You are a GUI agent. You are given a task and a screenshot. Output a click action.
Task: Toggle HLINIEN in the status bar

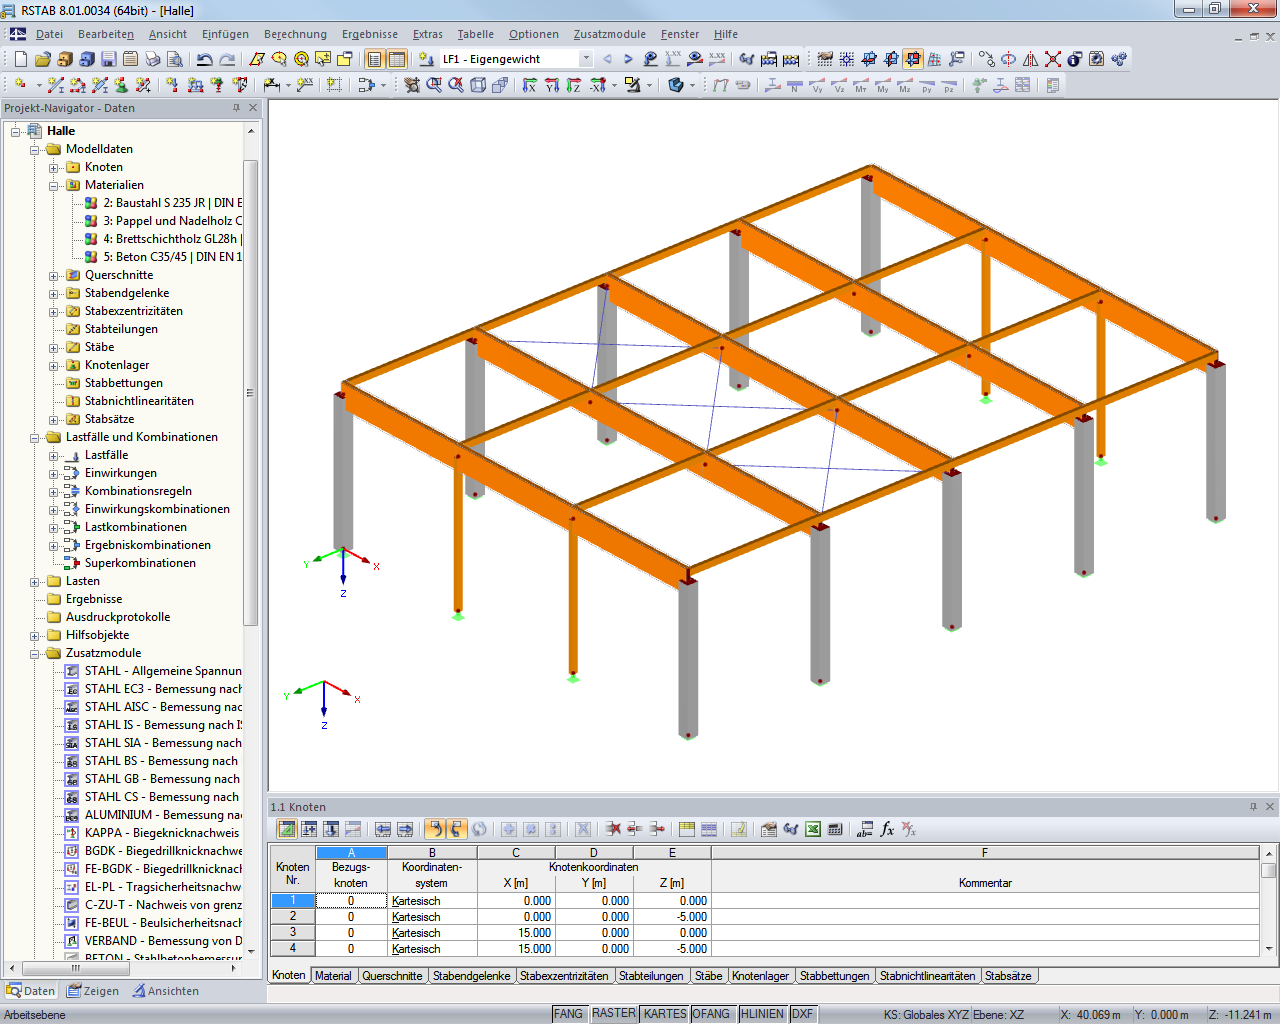point(763,1013)
